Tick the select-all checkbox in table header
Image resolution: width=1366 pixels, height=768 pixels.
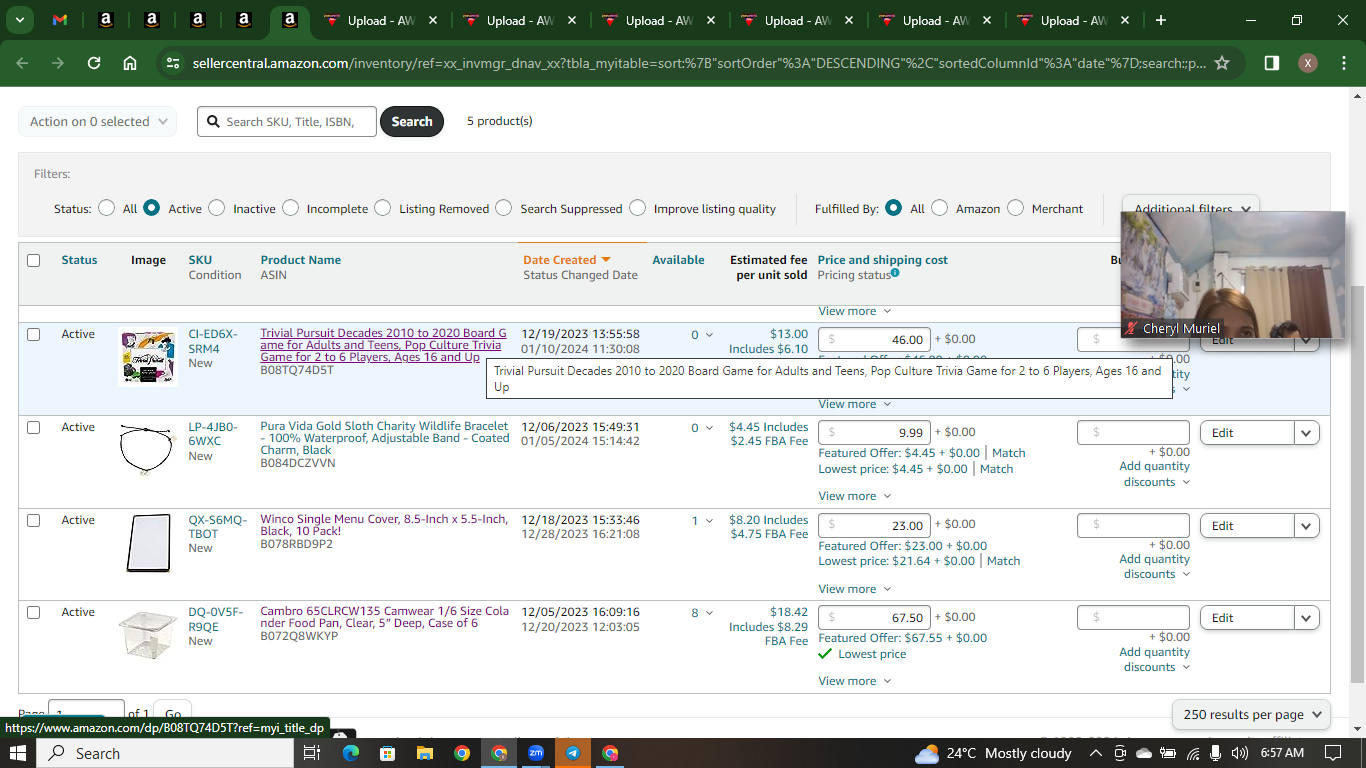pyautogui.click(x=34, y=260)
